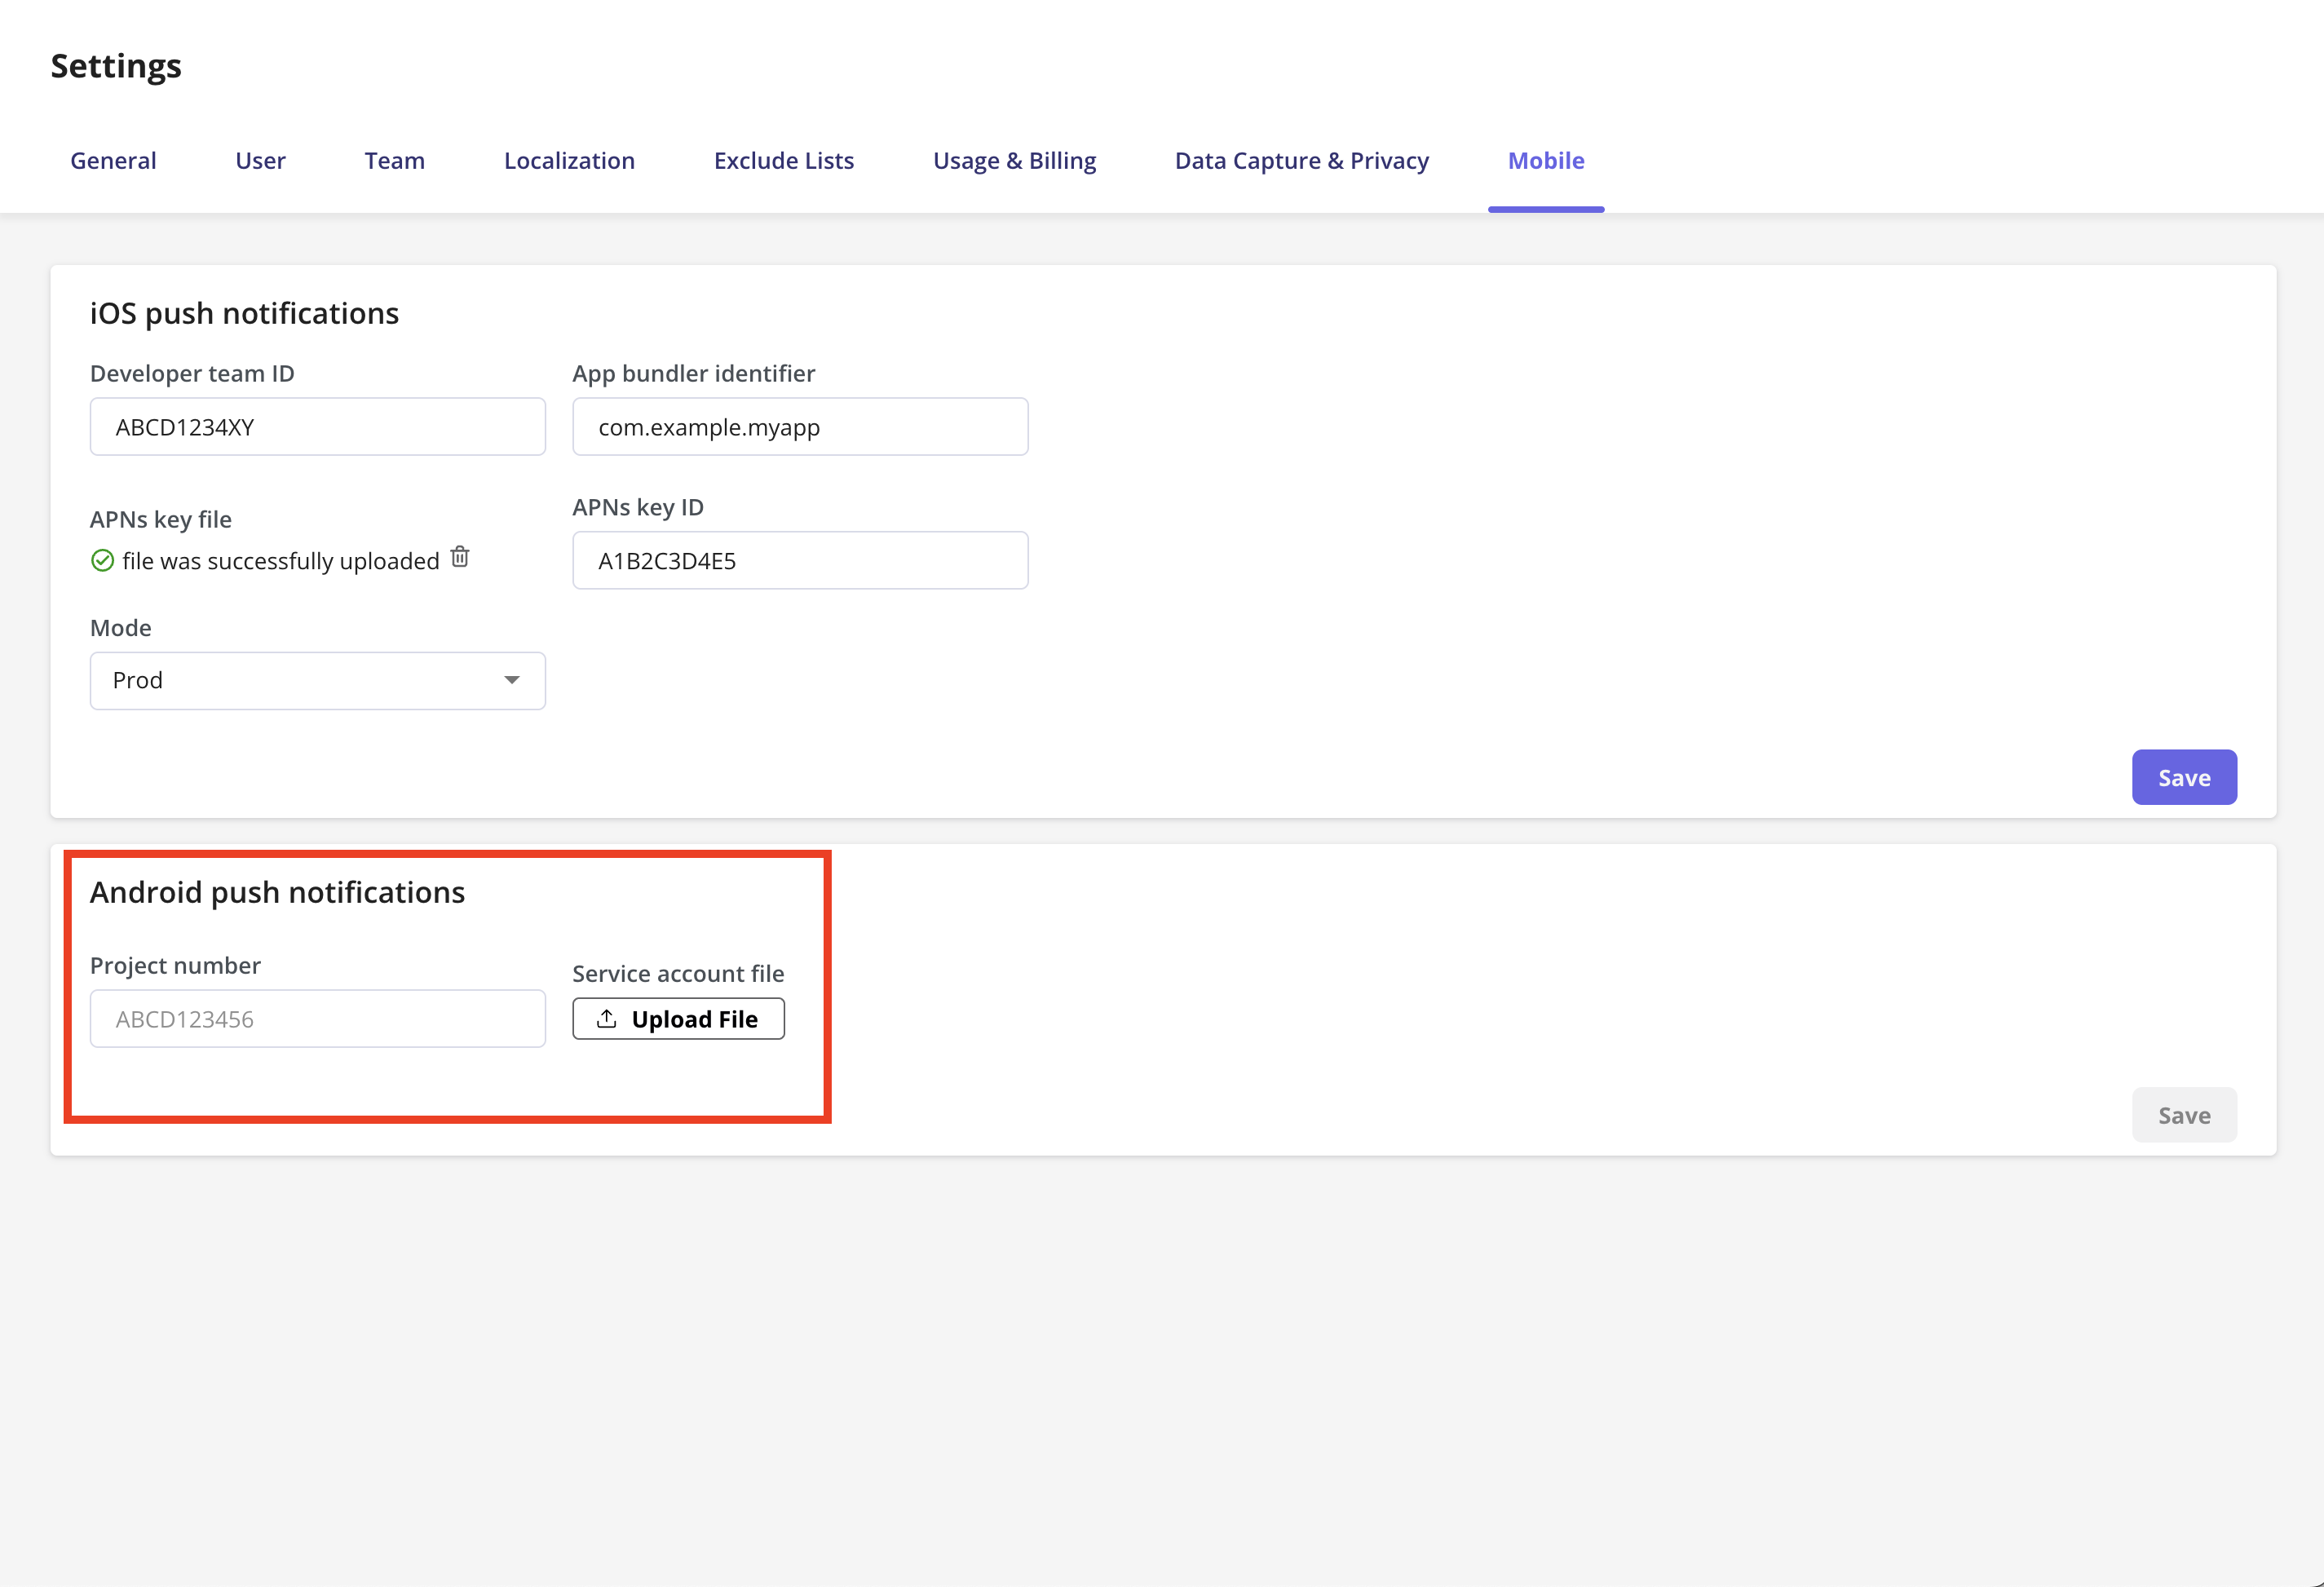Open the Usage & Billing tab
The height and width of the screenshot is (1587, 2324).
click(x=1014, y=160)
